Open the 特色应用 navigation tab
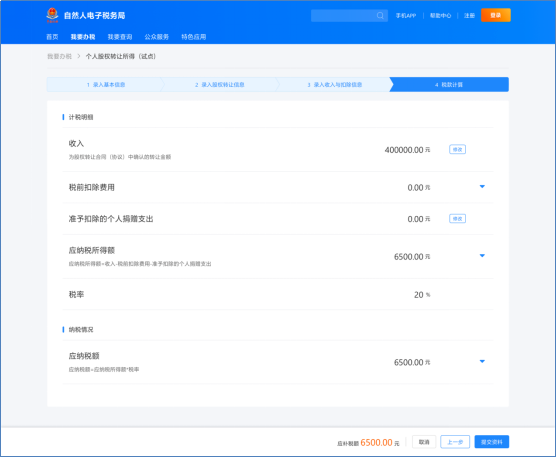Image resolution: width=557 pixels, height=458 pixels. 194,37
